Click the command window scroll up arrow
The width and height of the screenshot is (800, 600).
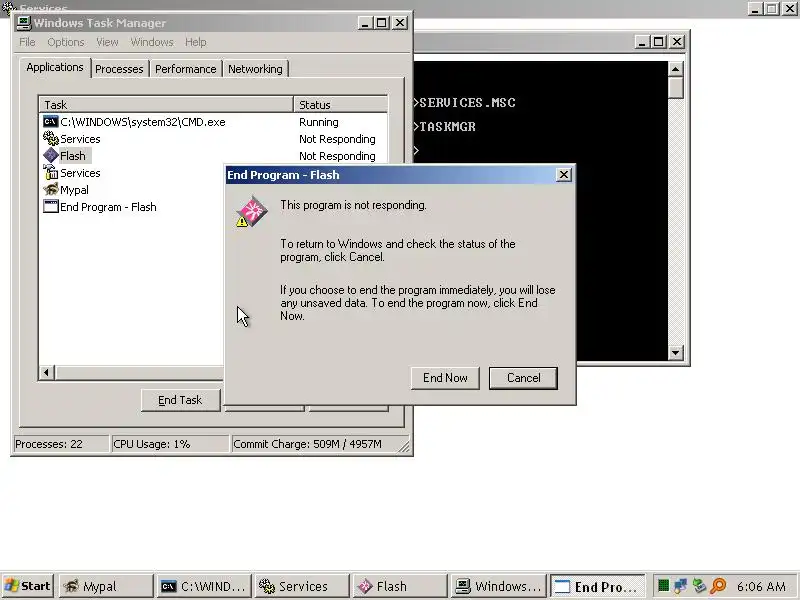pos(676,69)
